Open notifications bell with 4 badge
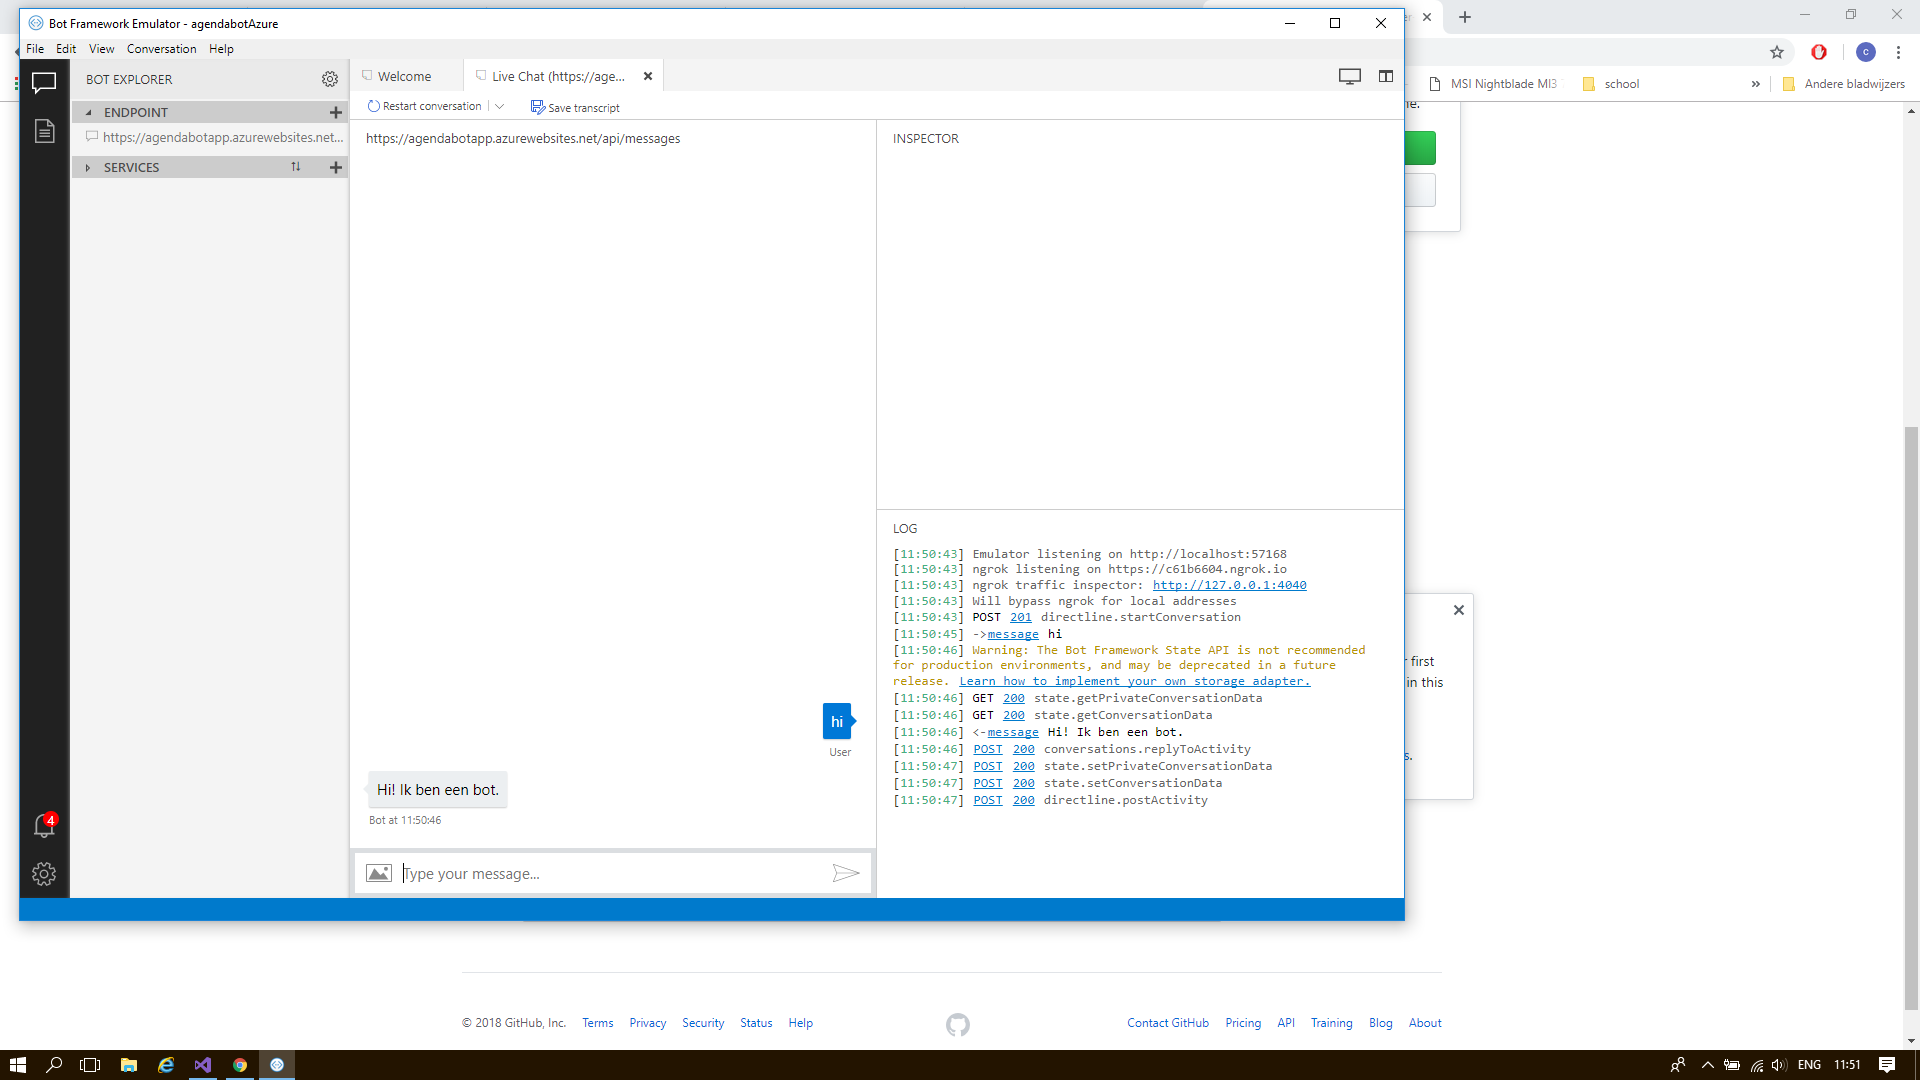 [x=44, y=825]
